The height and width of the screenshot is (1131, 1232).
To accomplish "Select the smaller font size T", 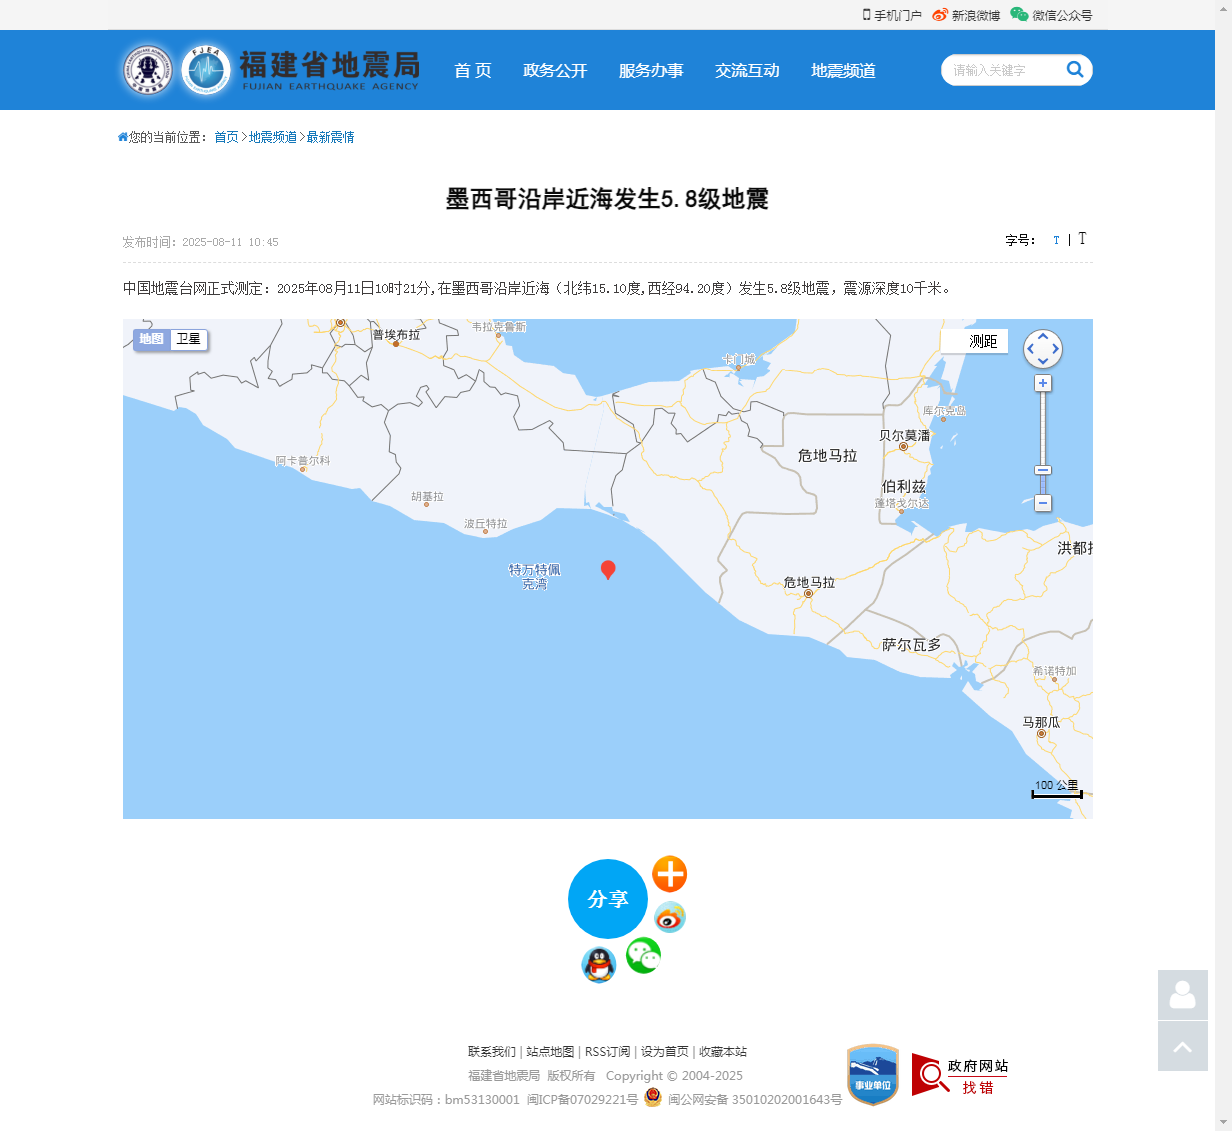I will pyautogui.click(x=1056, y=240).
